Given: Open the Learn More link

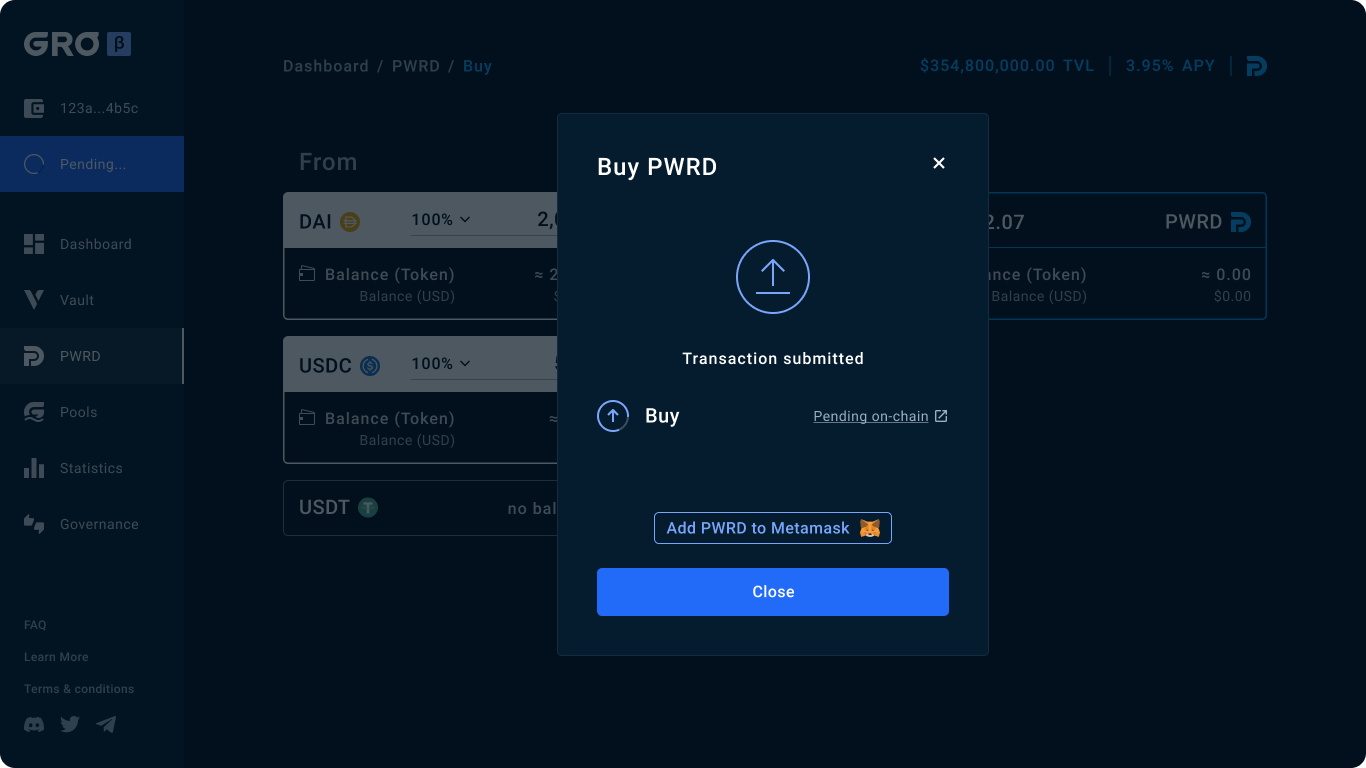Looking at the screenshot, I should point(56,657).
